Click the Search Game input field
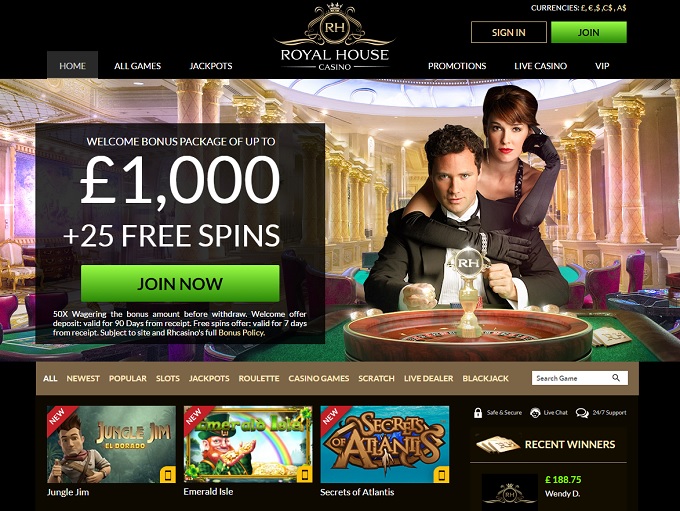The width and height of the screenshot is (680, 511). [x=579, y=378]
